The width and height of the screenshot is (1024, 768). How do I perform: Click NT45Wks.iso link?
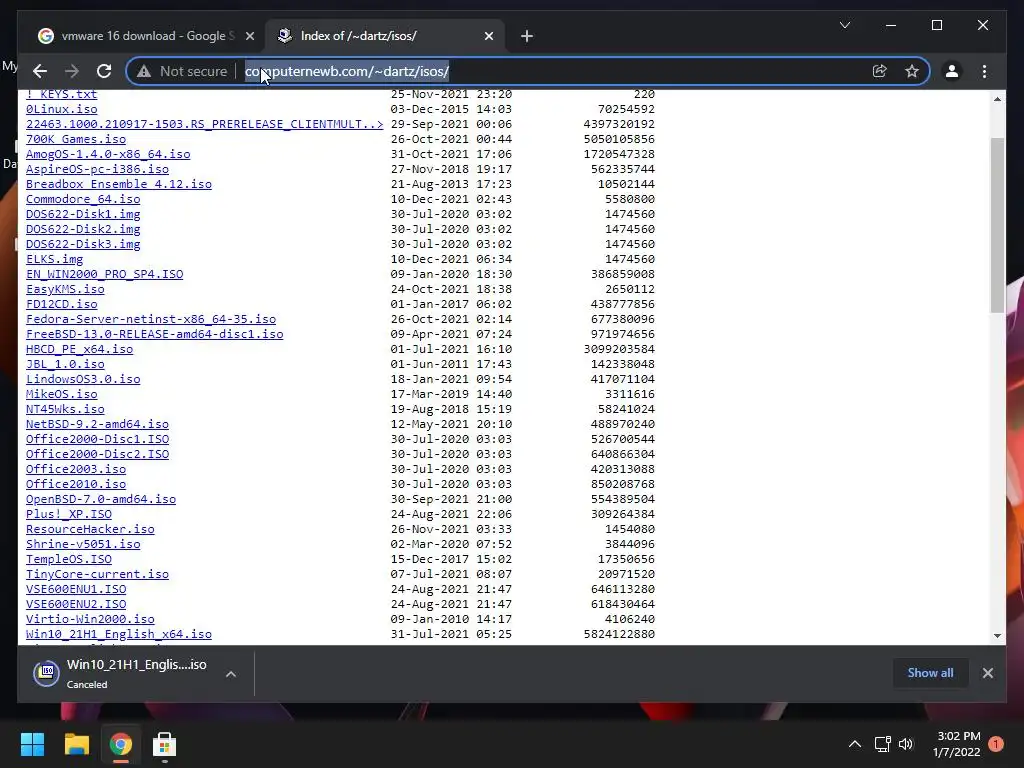65,409
